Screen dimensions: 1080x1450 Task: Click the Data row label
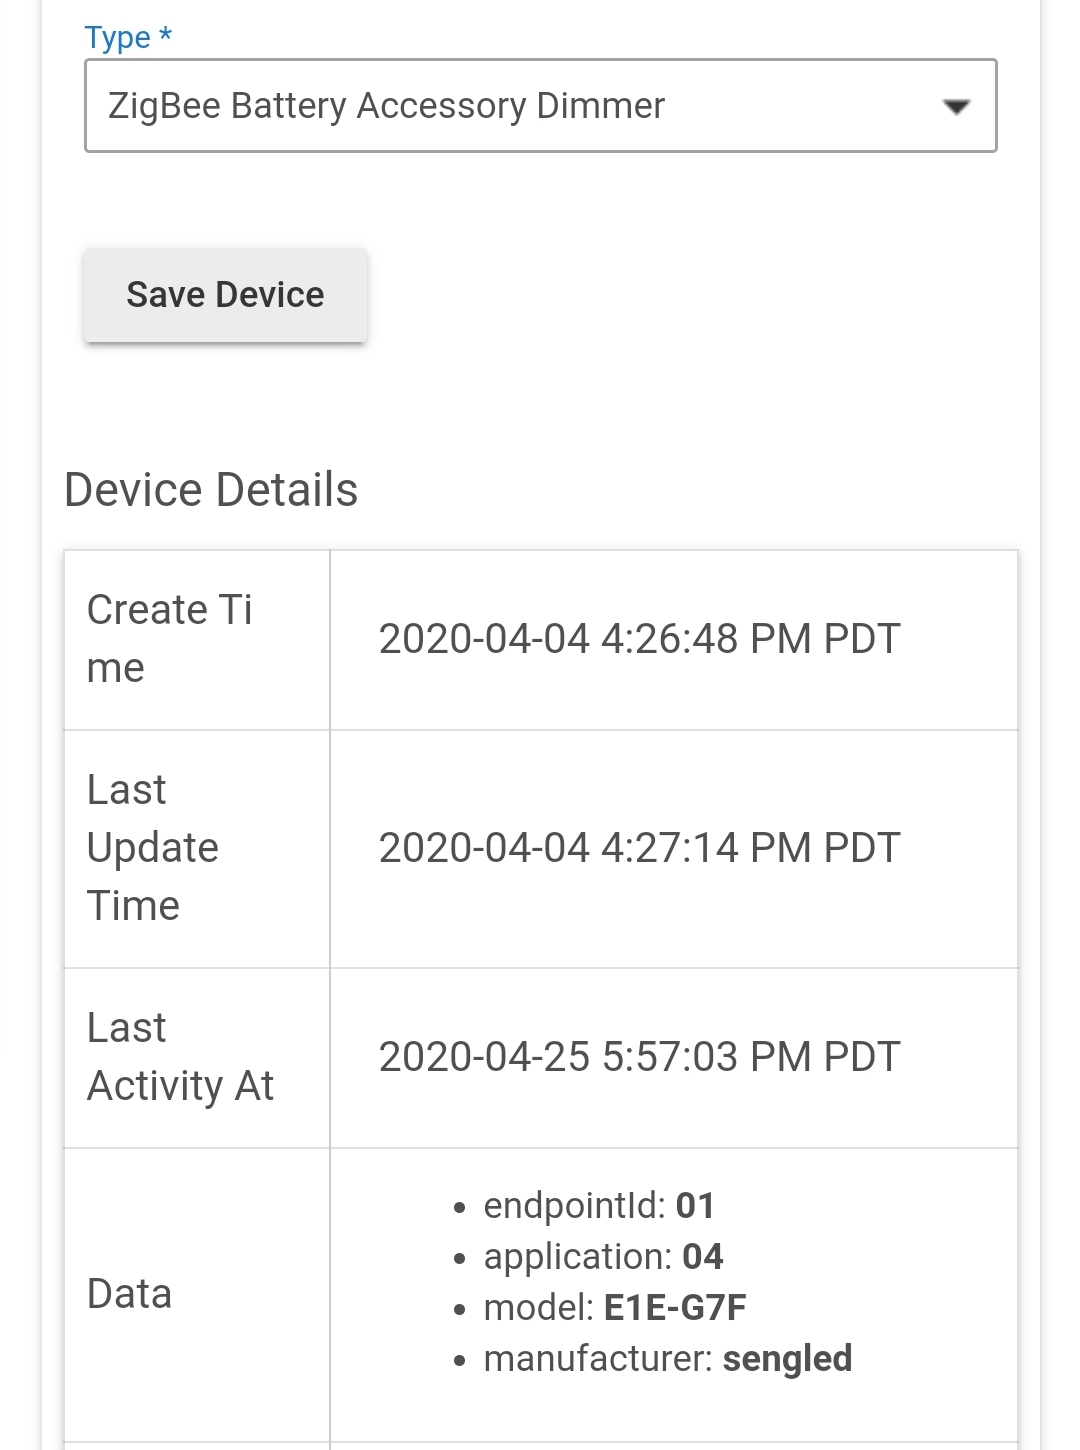[129, 1294]
